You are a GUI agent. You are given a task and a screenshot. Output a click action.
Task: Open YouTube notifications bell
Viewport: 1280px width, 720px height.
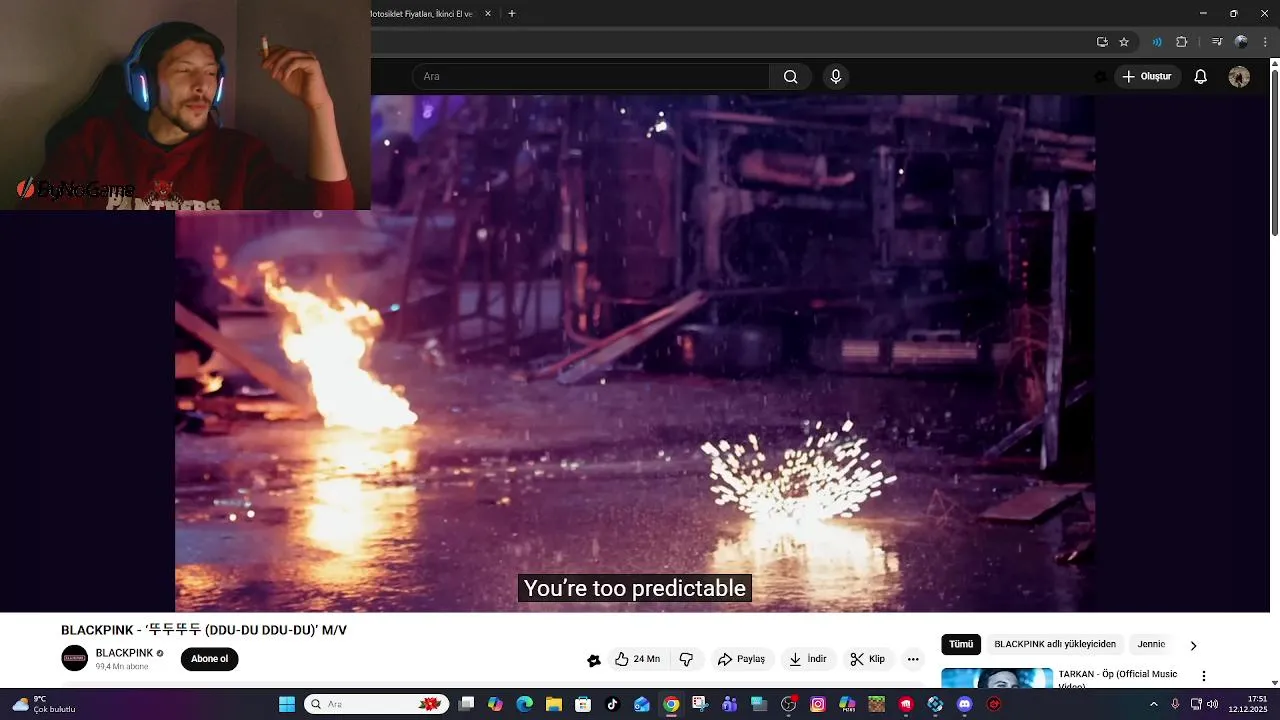pyautogui.click(x=1201, y=77)
